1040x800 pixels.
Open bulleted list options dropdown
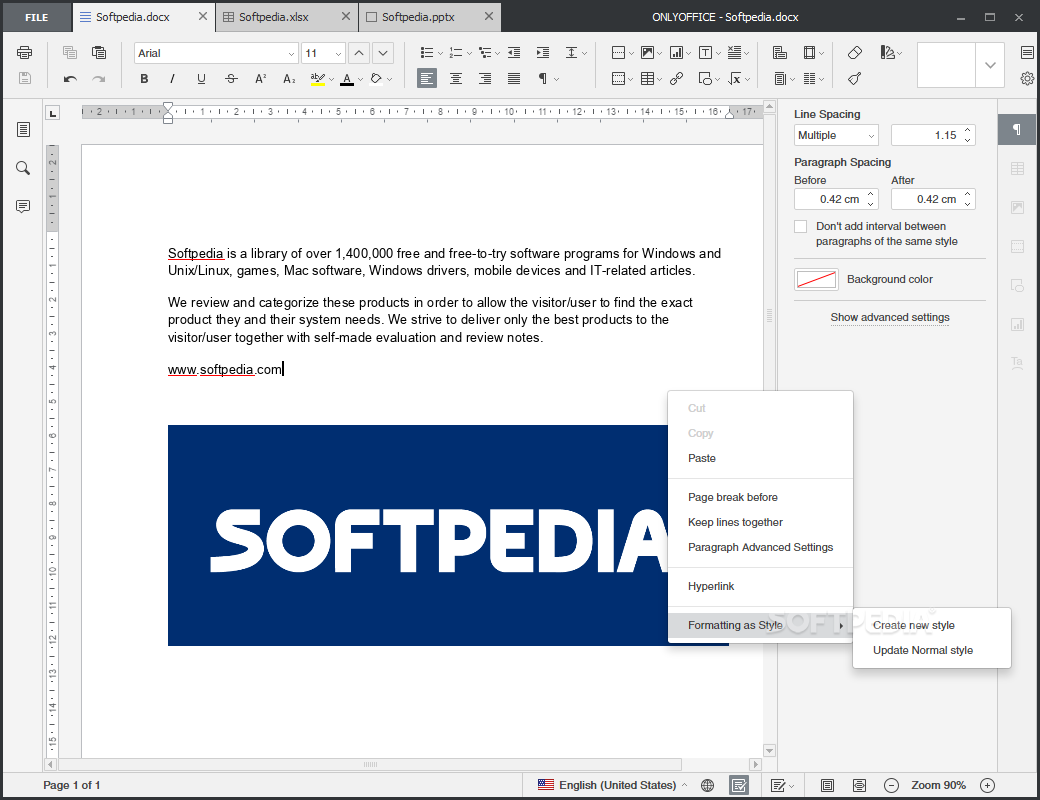(440, 53)
